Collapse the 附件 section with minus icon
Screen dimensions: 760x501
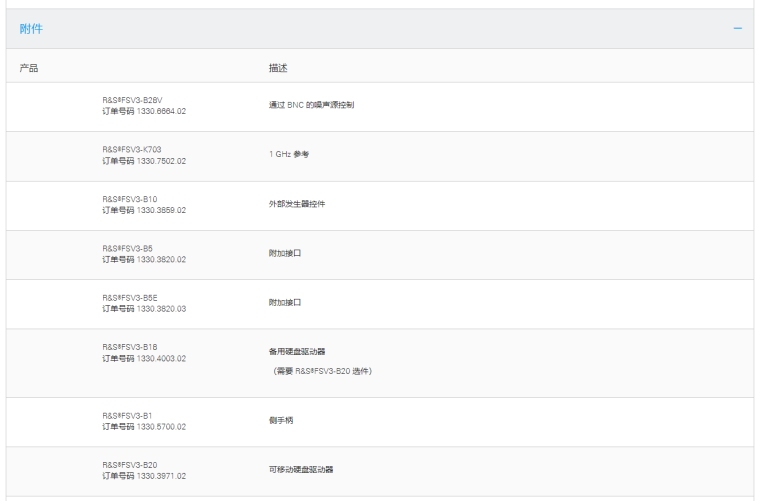(738, 29)
